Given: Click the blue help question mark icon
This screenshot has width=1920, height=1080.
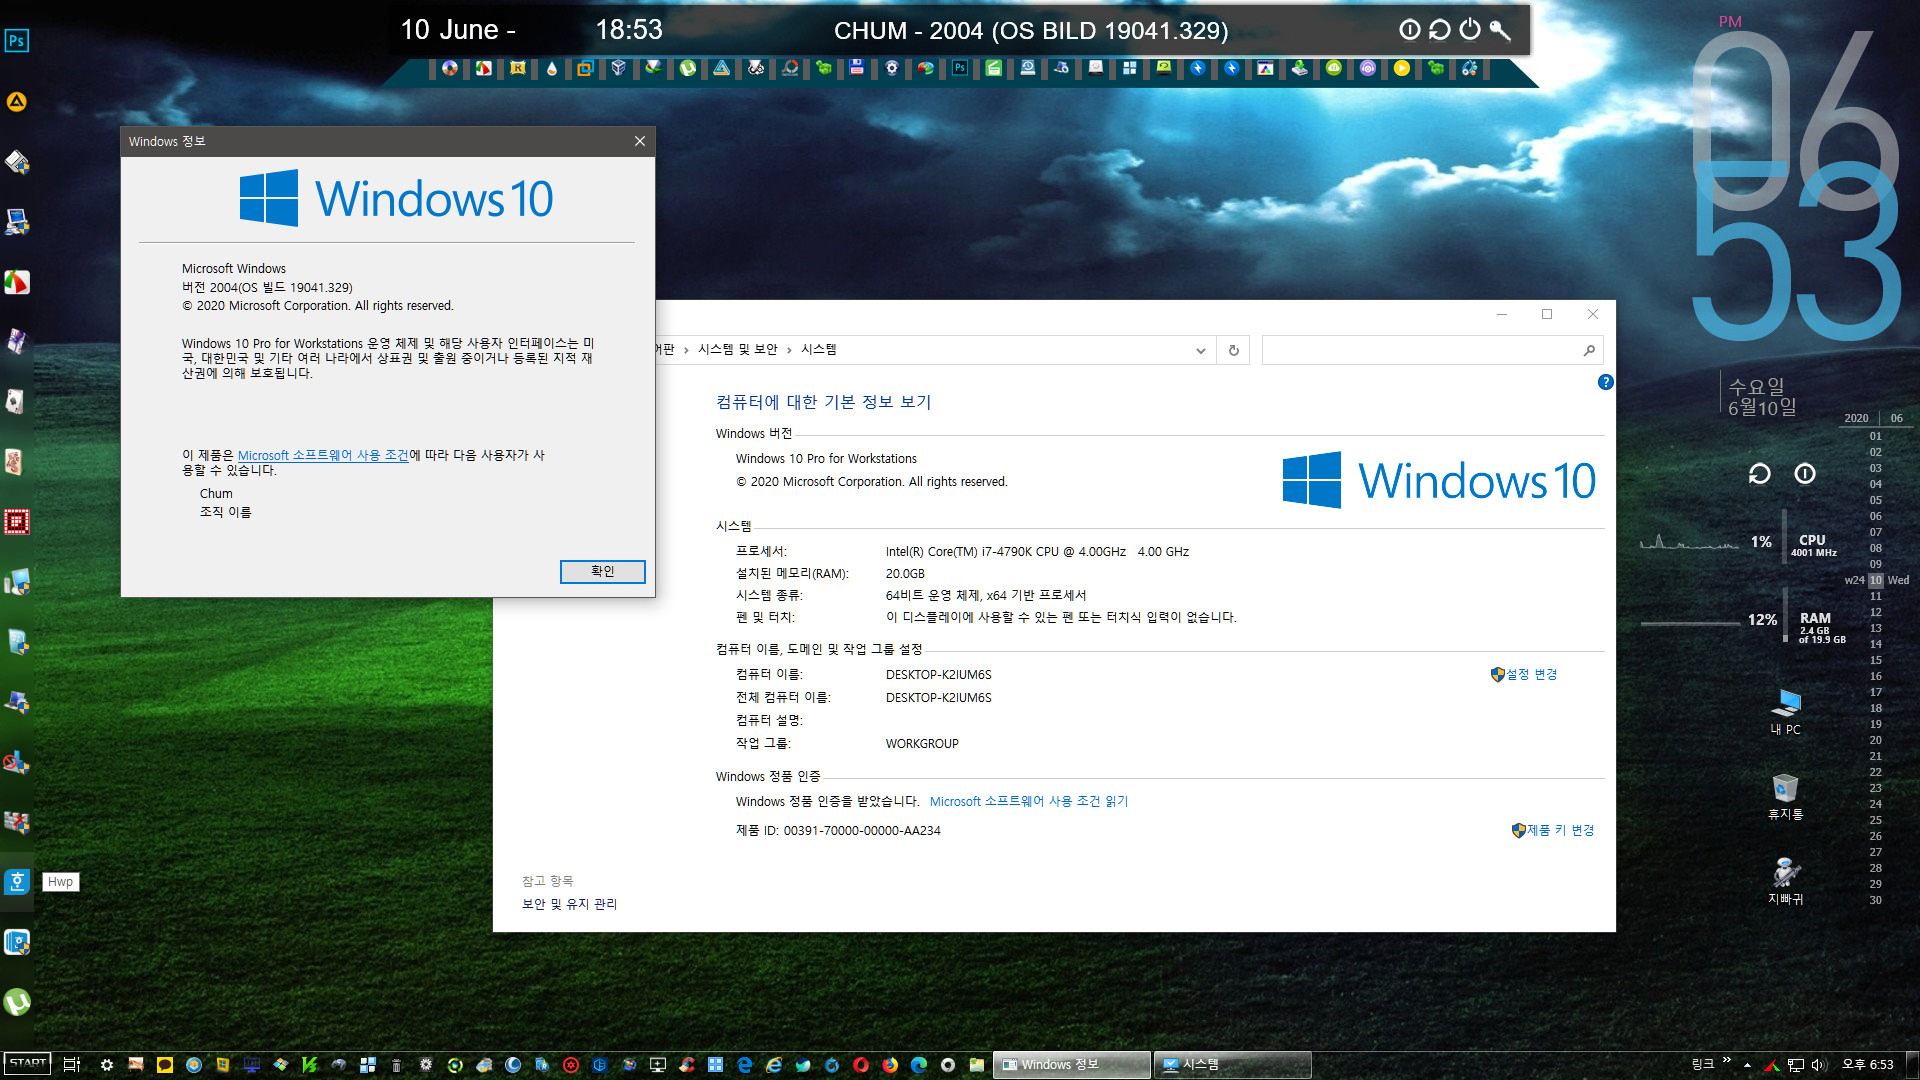Looking at the screenshot, I should (x=1605, y=382).
